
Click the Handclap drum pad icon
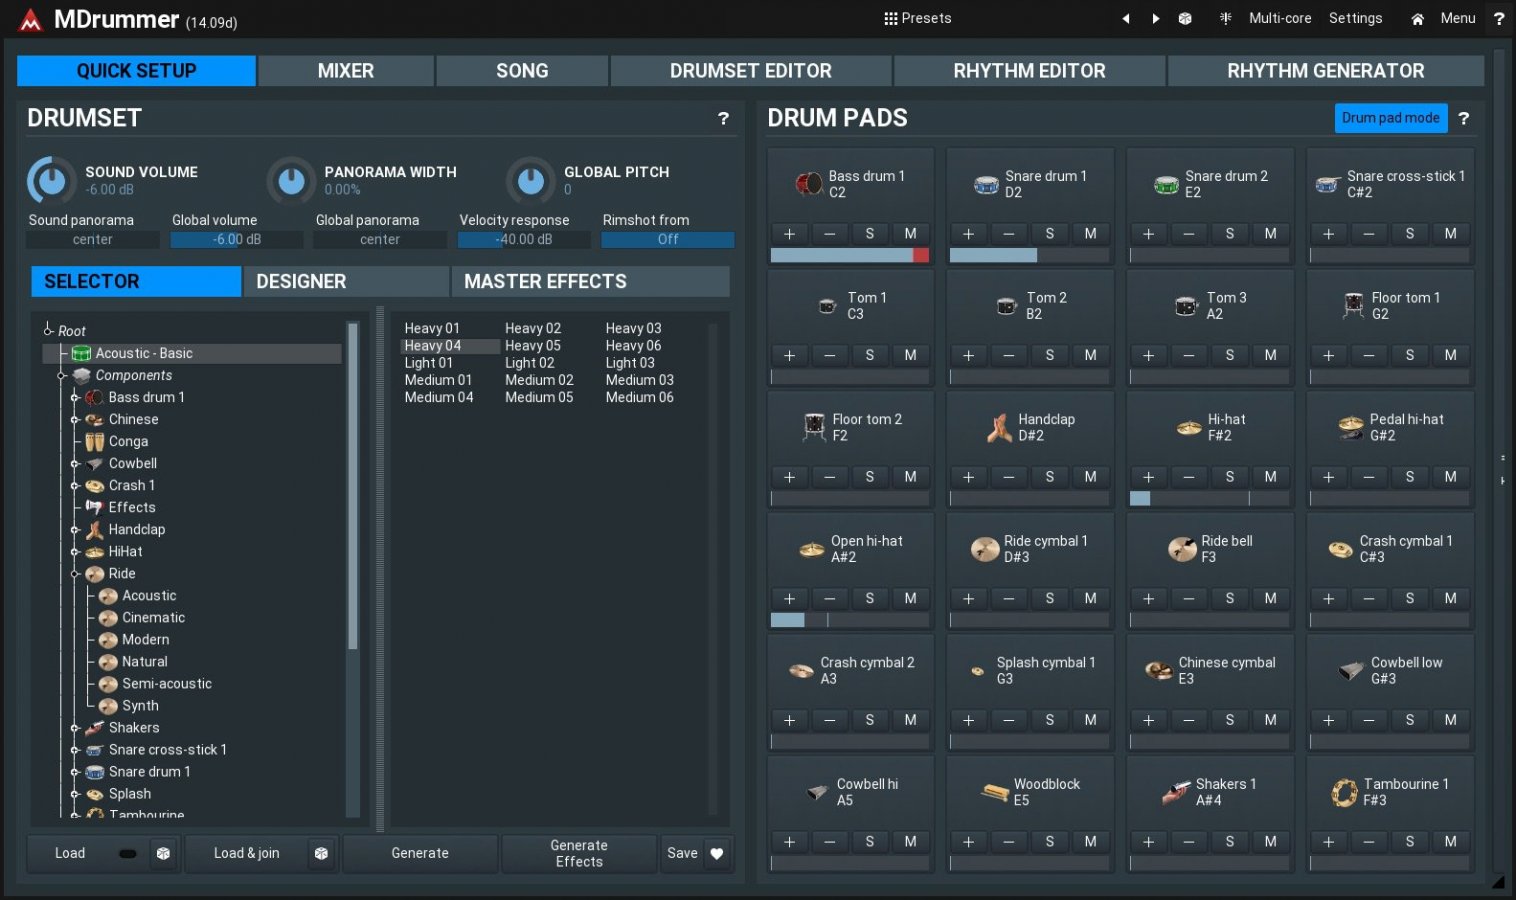point(999,428)
